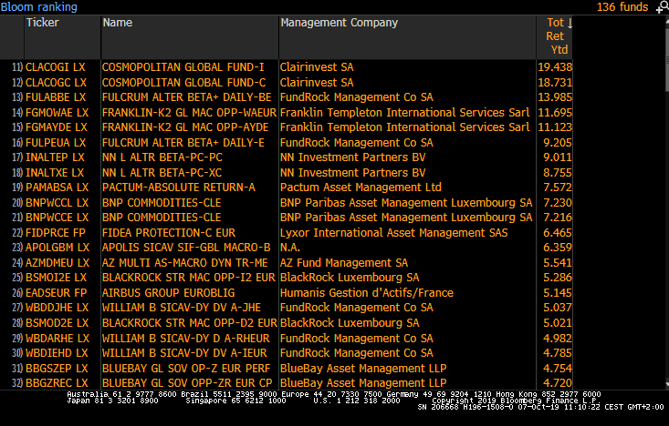Open fund FRANKLIN-K2 GL MAC OPP-AYDE
This screenshot has height=426, width=669.
click(x=185, y=127)
